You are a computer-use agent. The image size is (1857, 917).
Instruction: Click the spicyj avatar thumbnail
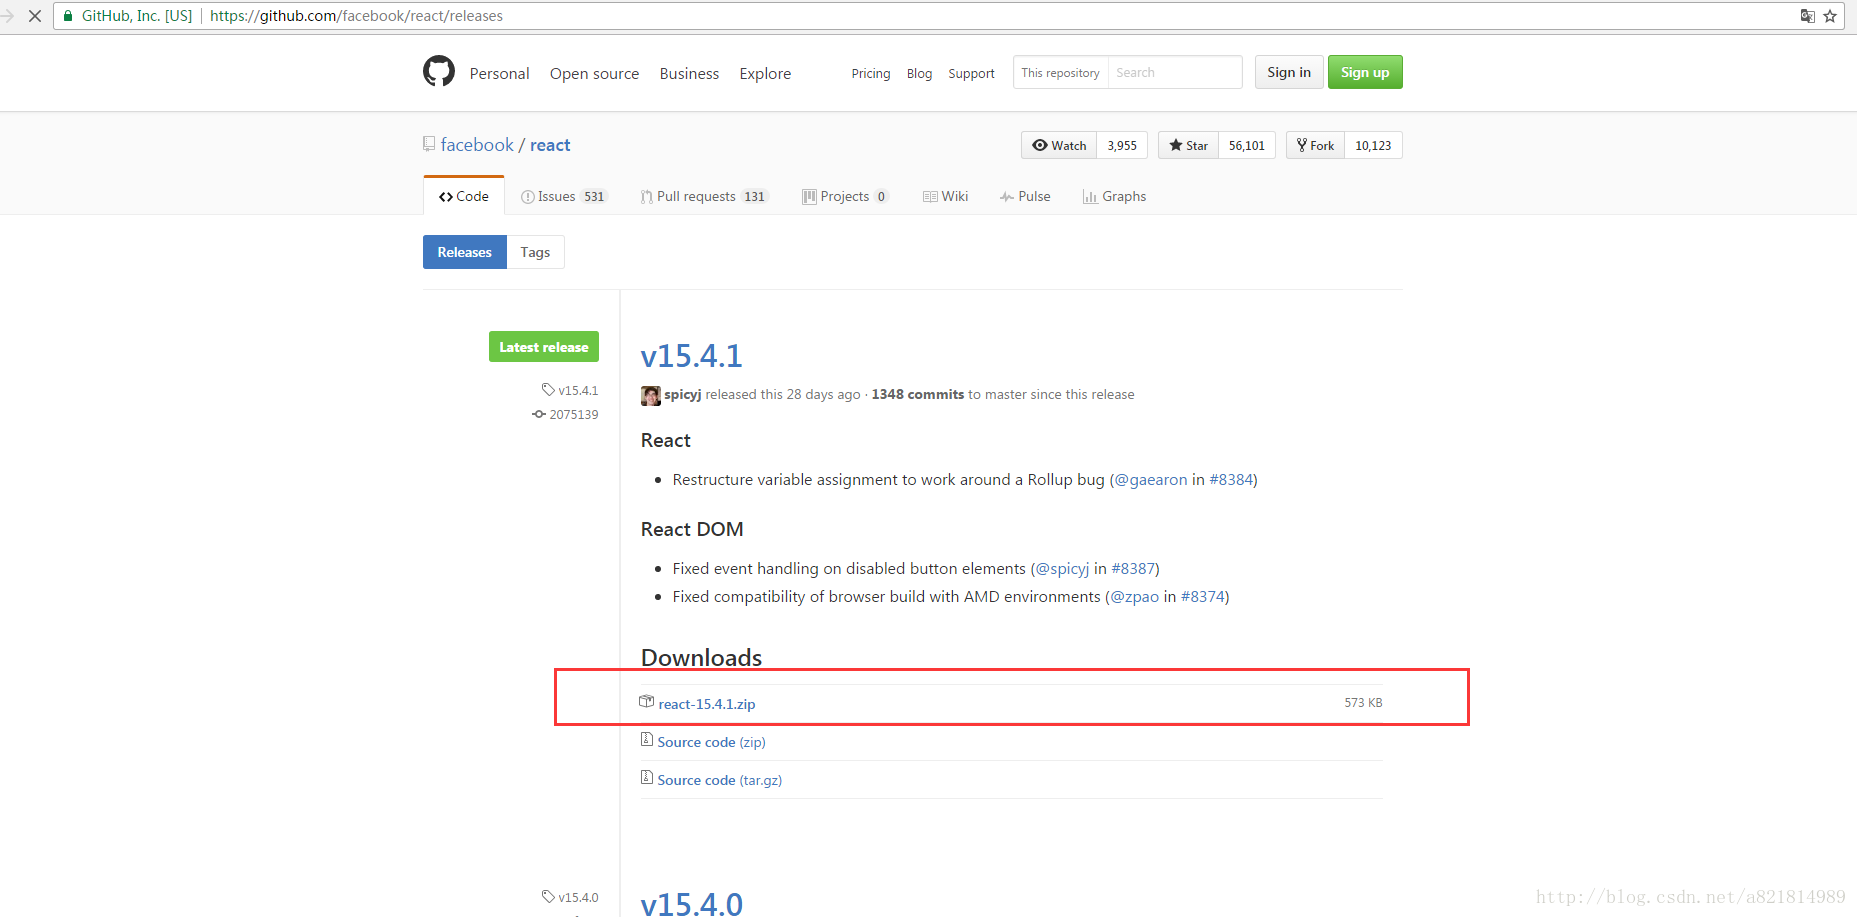[650, 395]
